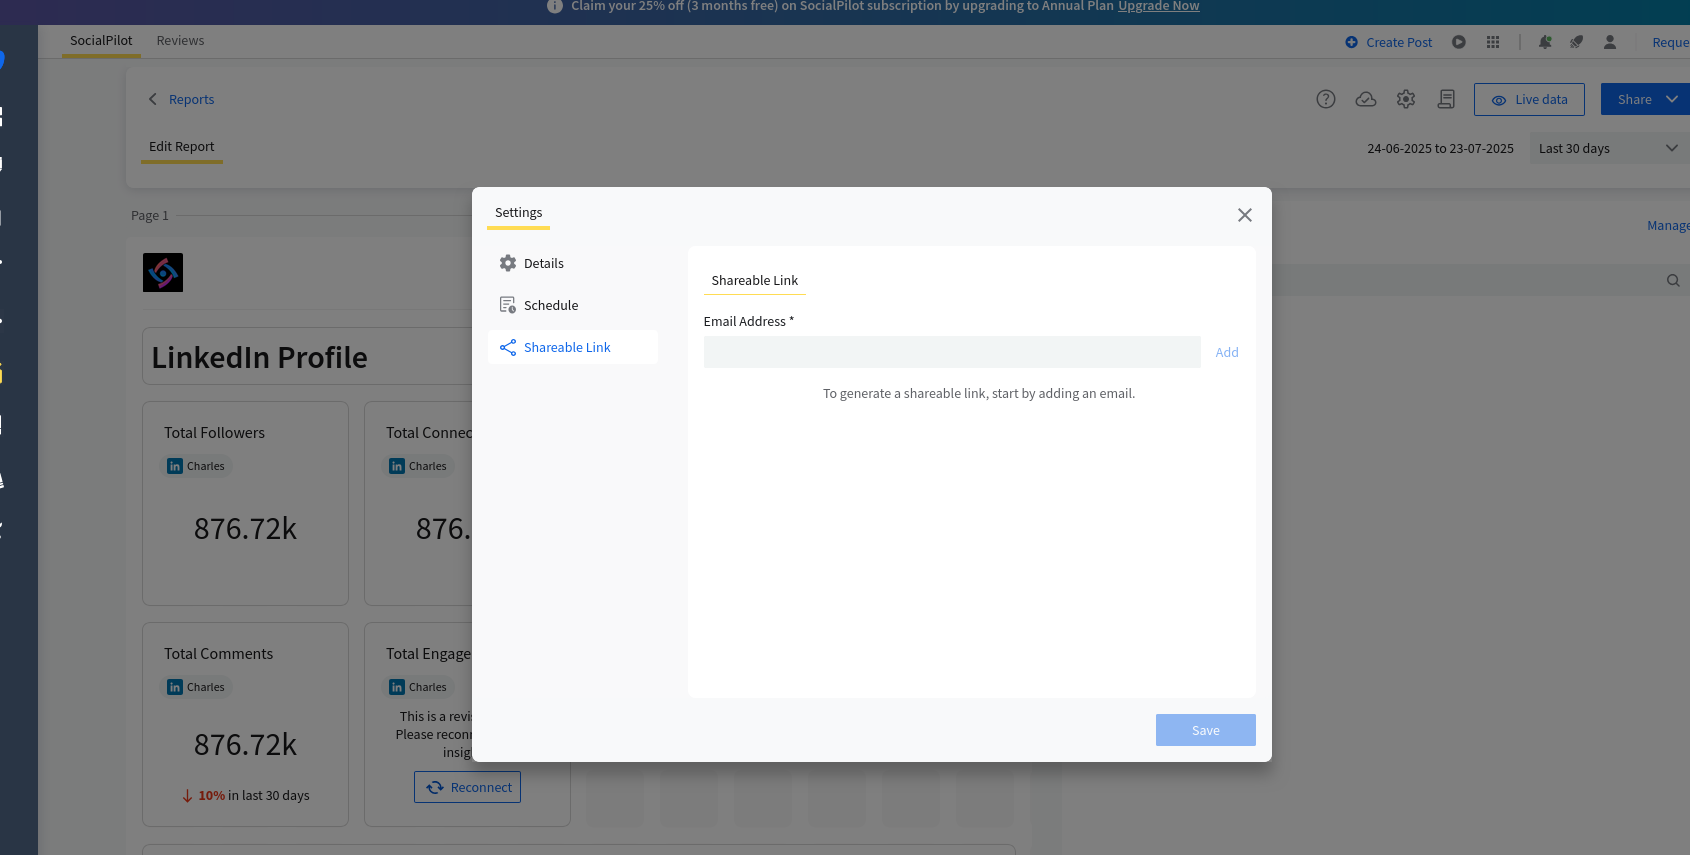Open the Last 30 days dropdown
The width and height of the screenshot is (1690, 855).
(x=1609, y=148)
